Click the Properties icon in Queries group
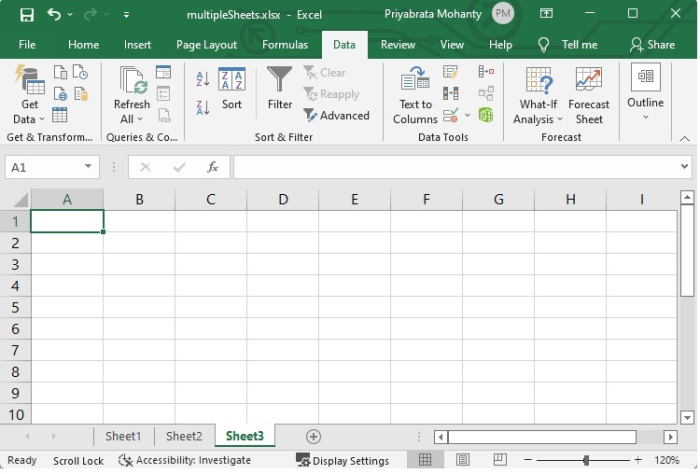Image resolution: width=700 pixels, height=474 pixels. coord(163,94)
